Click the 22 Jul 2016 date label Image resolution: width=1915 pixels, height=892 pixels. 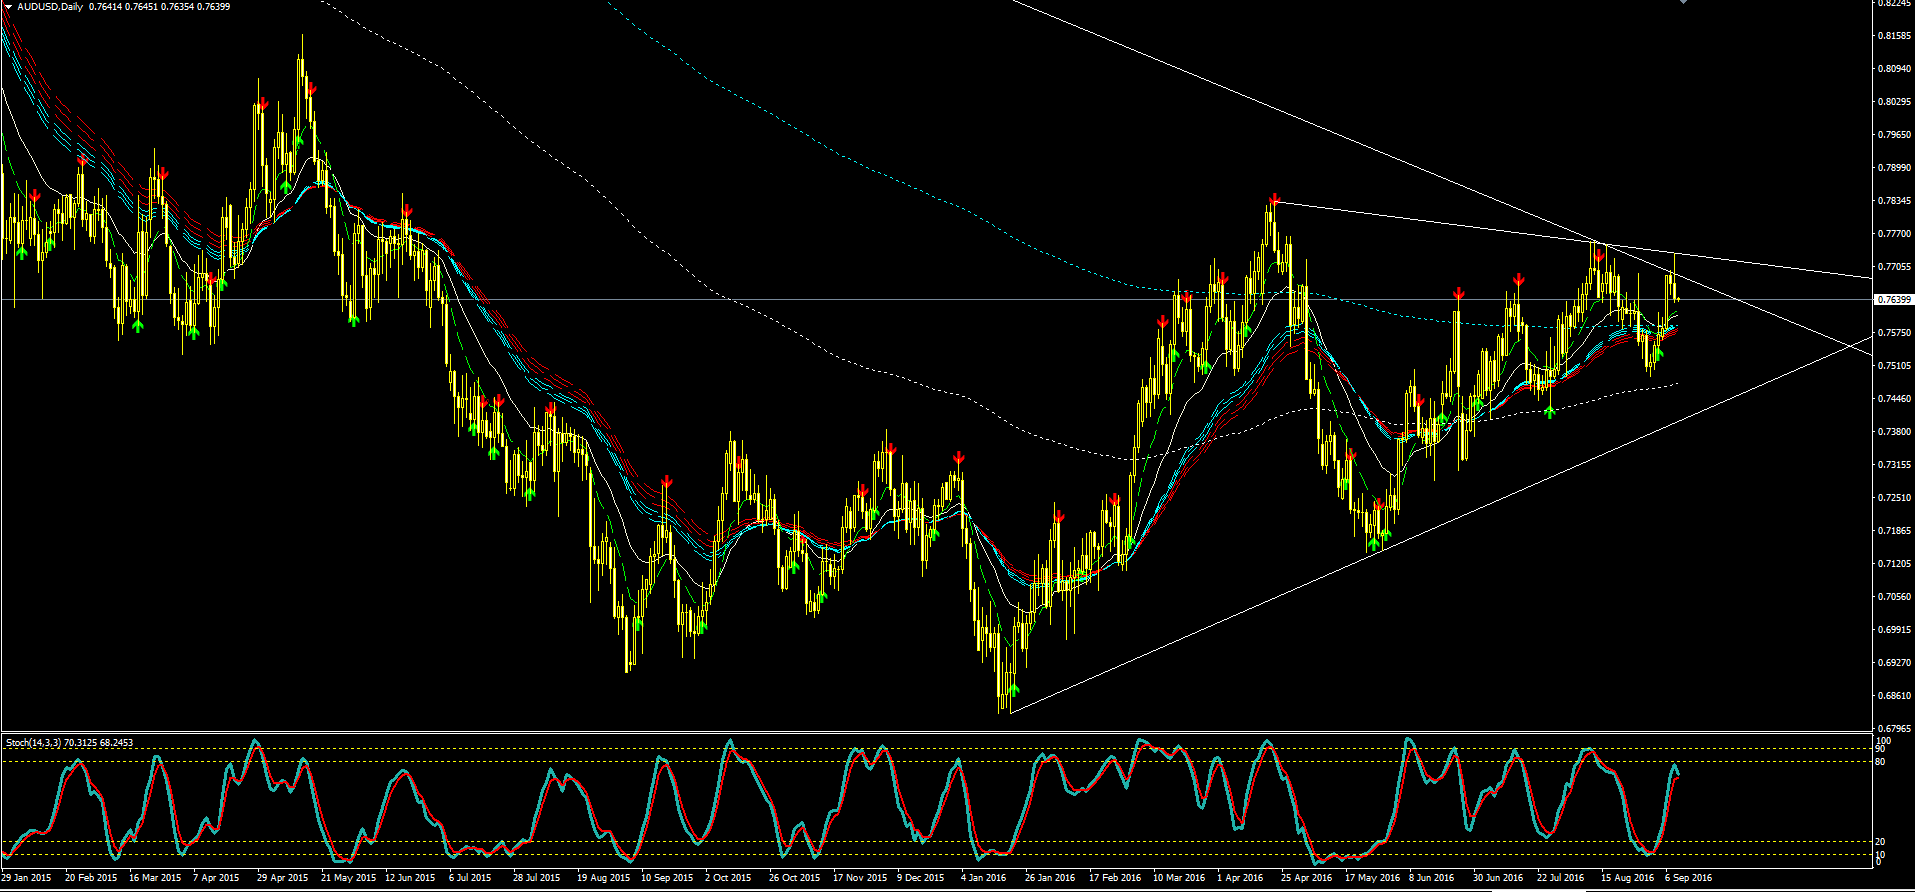tap(1561, 878)
